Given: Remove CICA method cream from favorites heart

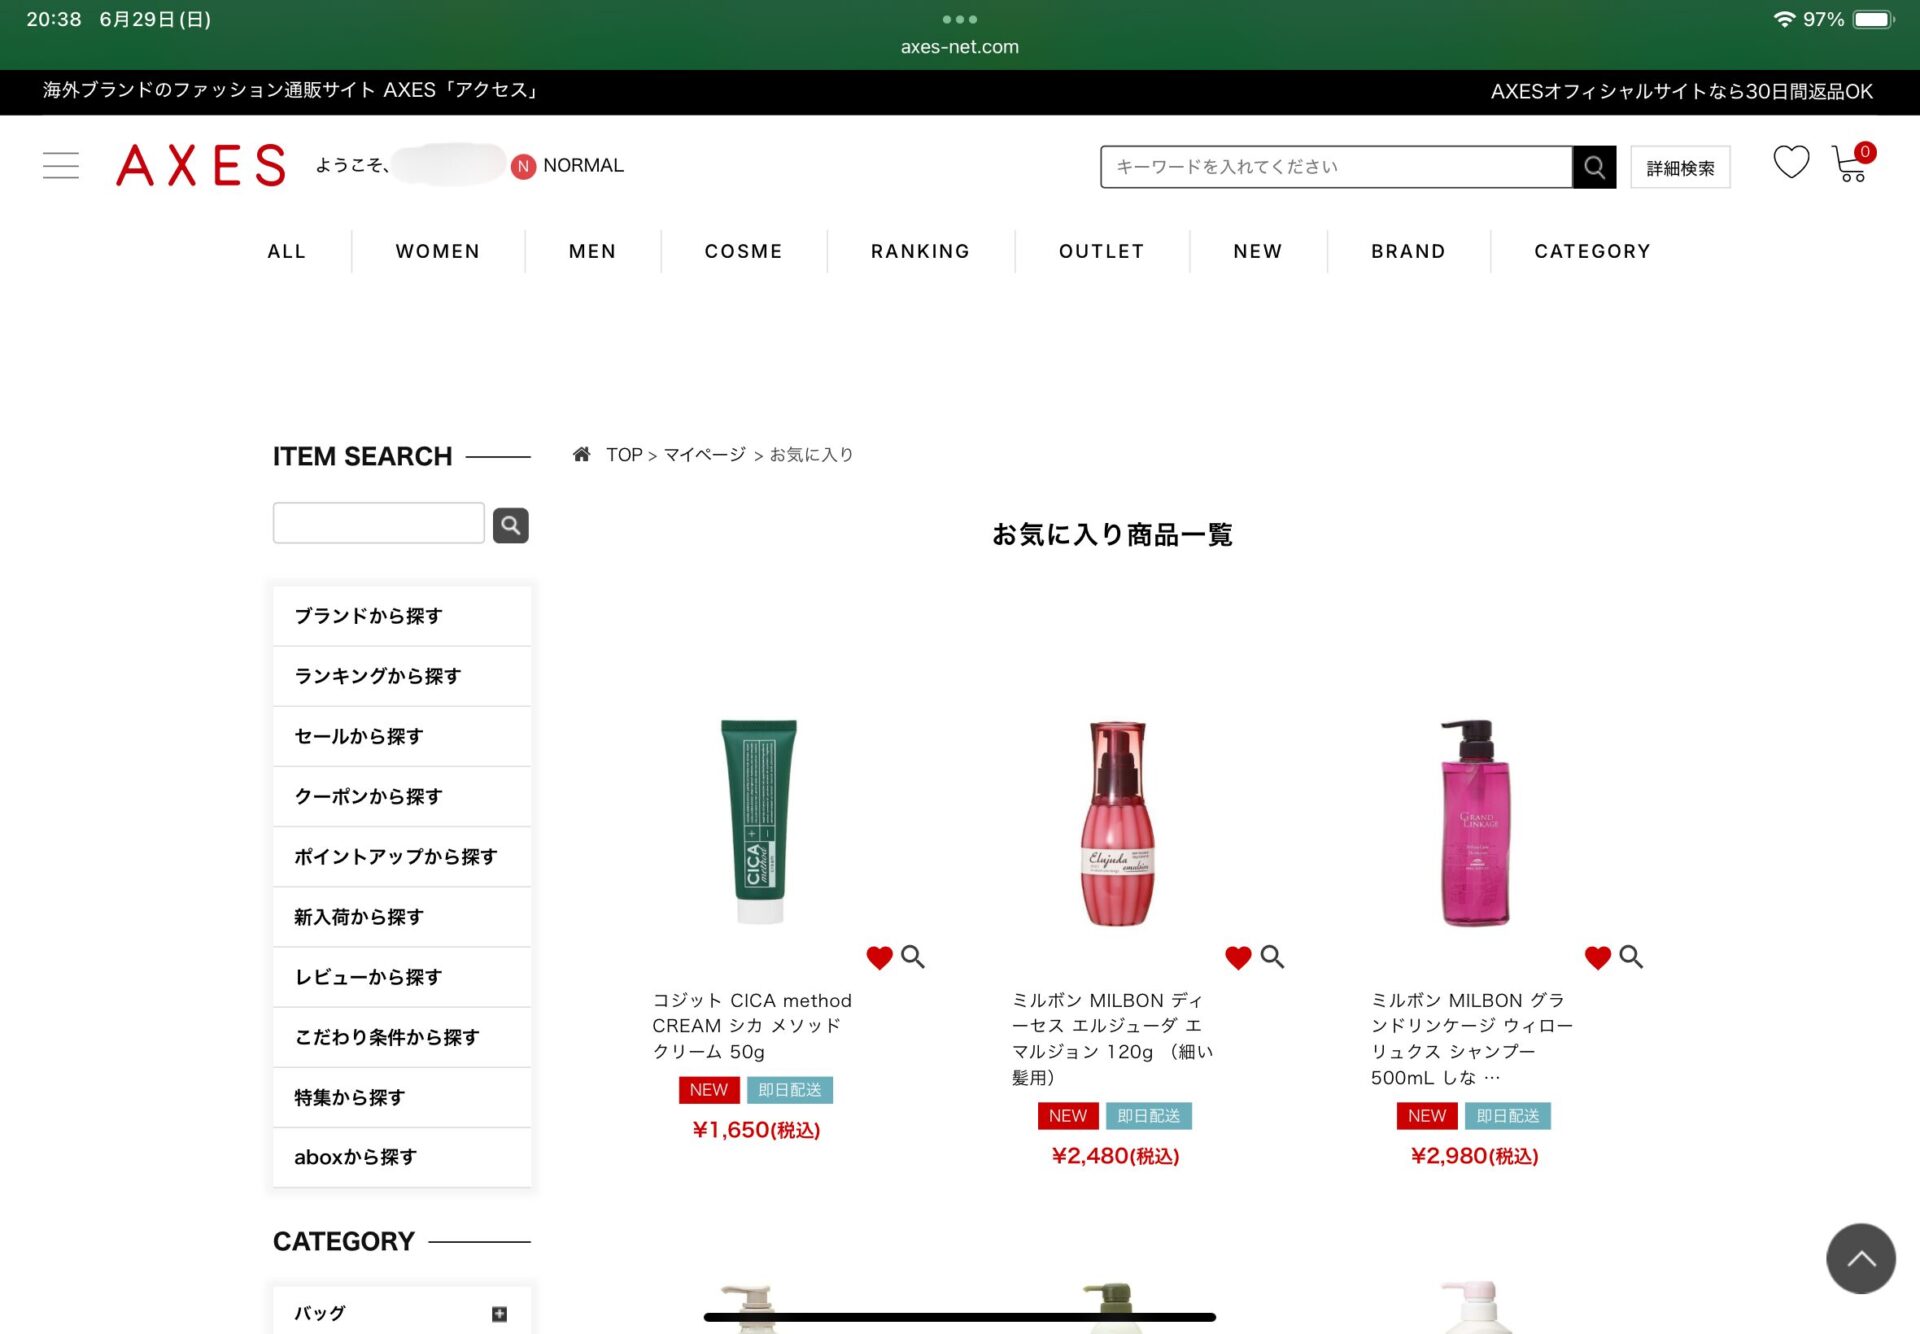Looking at the screenshot, I should pyautogui.click(x=879, y=958).
